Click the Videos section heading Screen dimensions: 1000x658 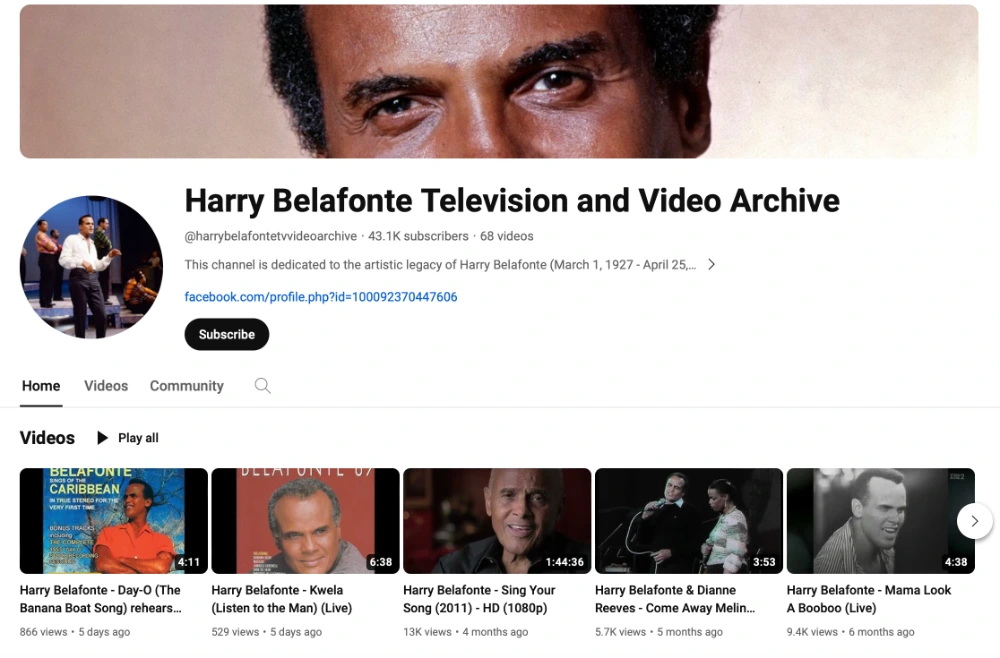[47, 438]
